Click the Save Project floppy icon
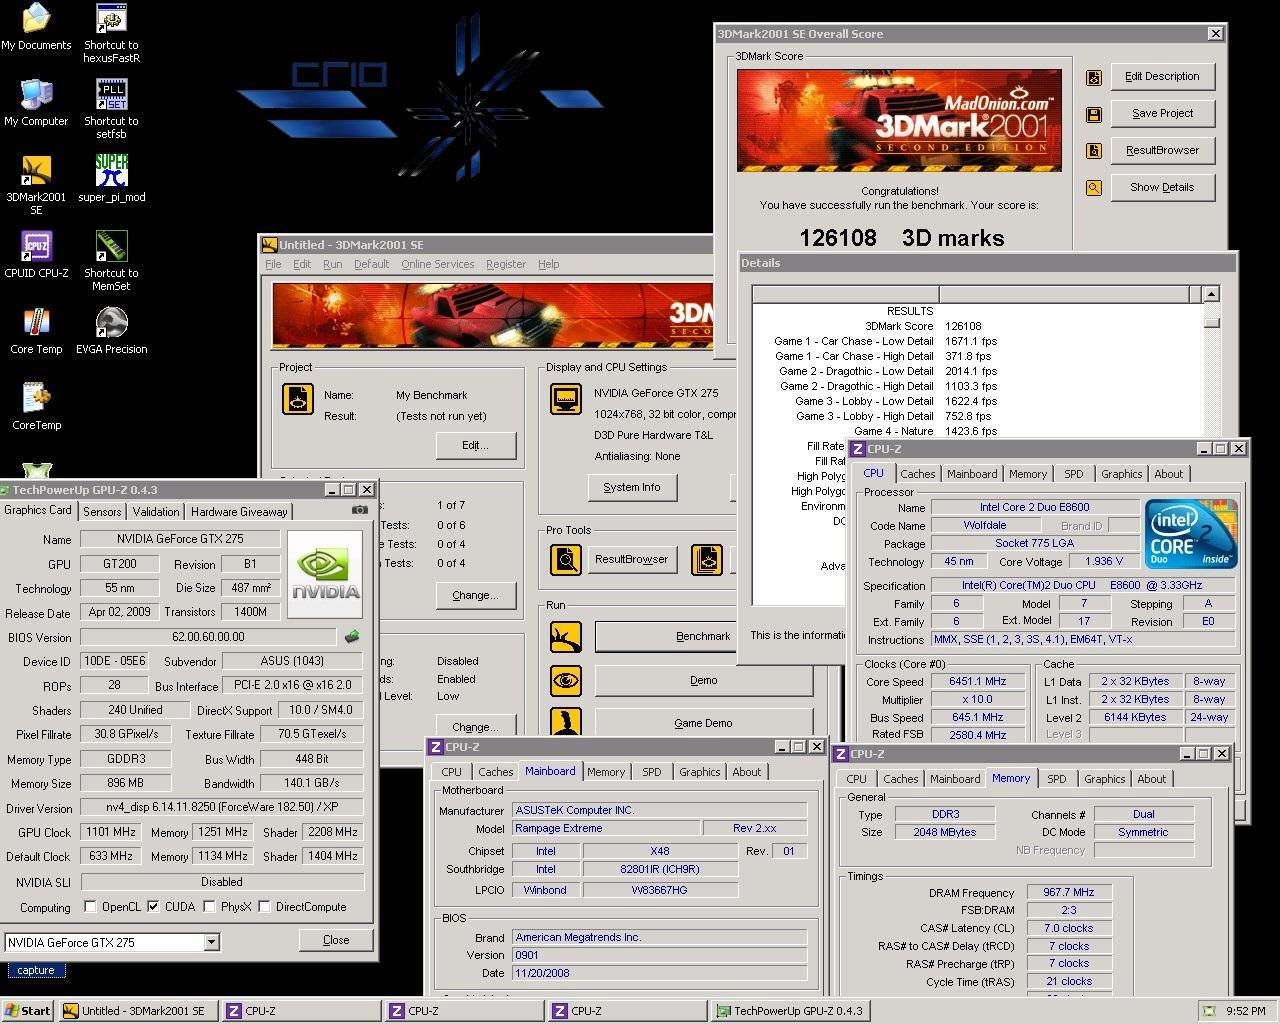 (x=1094, y=114)
